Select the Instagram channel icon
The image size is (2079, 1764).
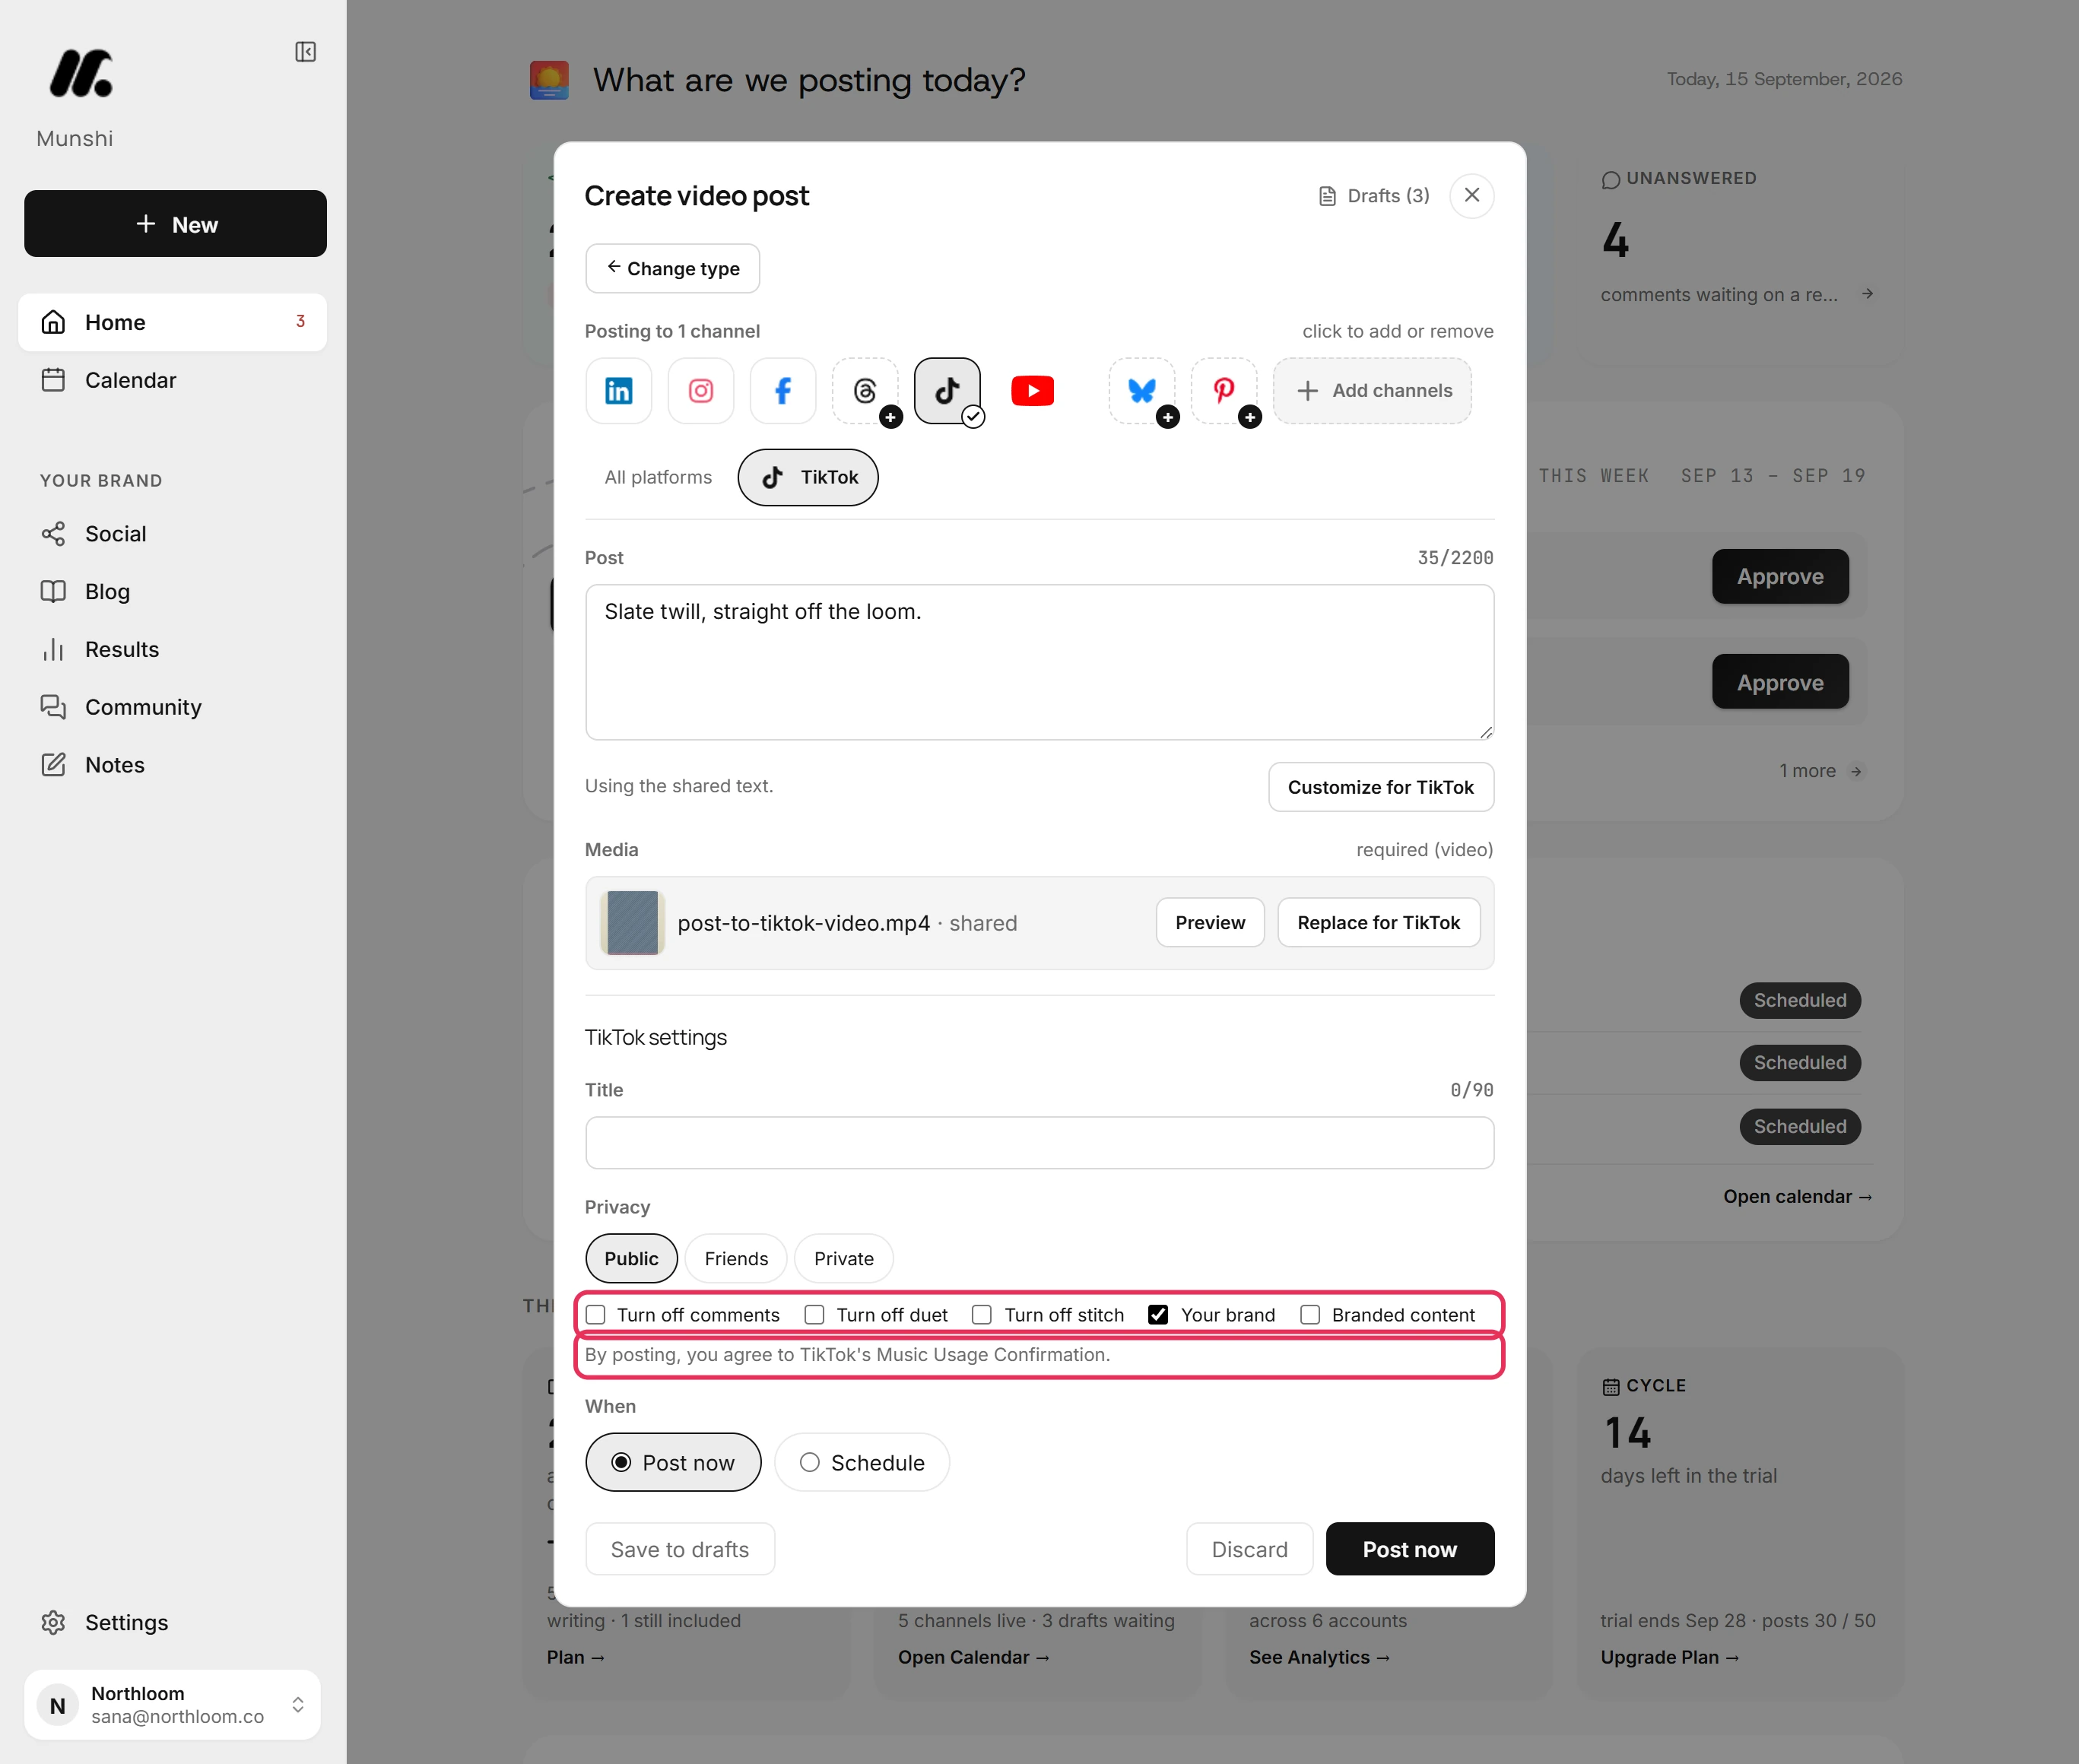(700, 391)
